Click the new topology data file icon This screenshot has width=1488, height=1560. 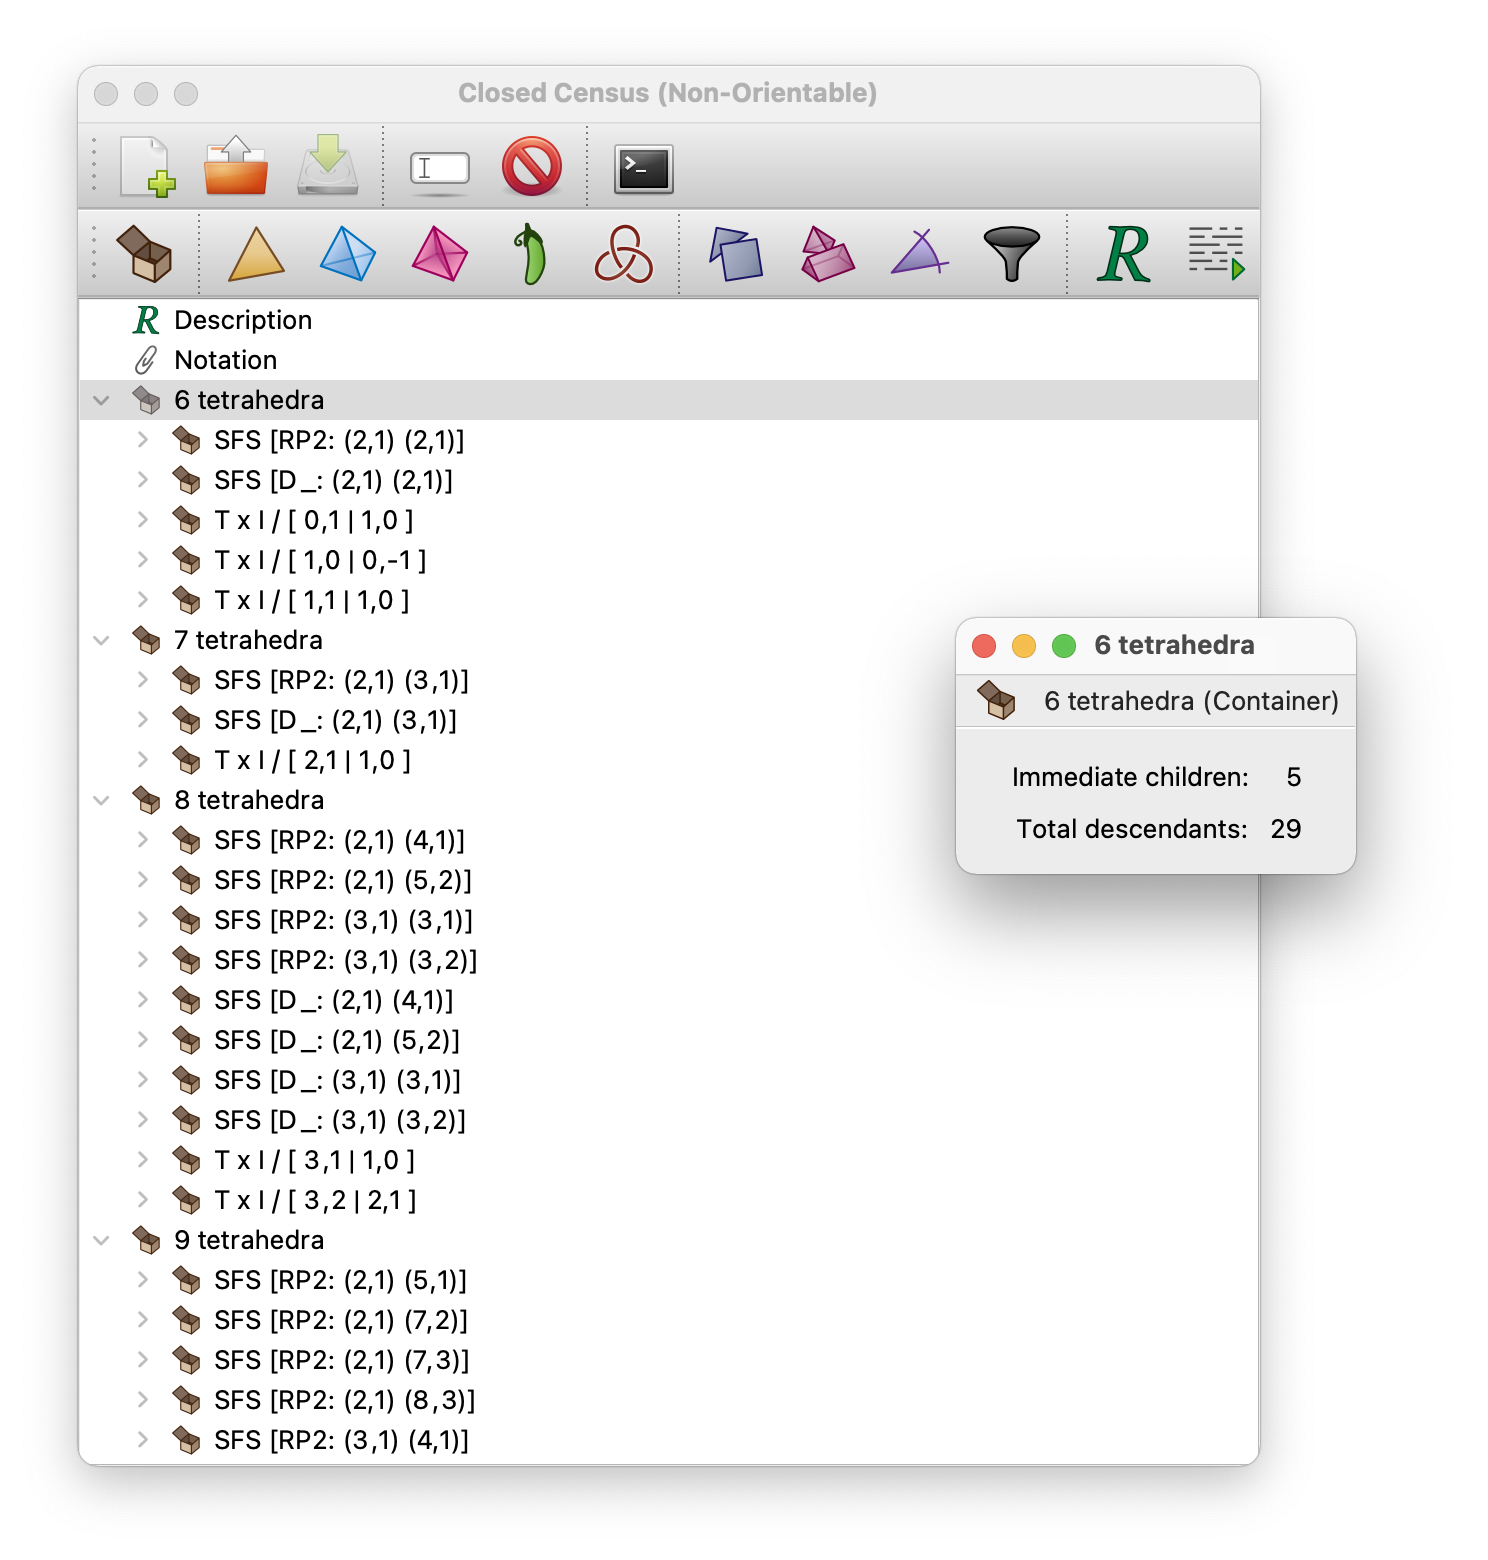pyautogui.click(x=147, y=166)
